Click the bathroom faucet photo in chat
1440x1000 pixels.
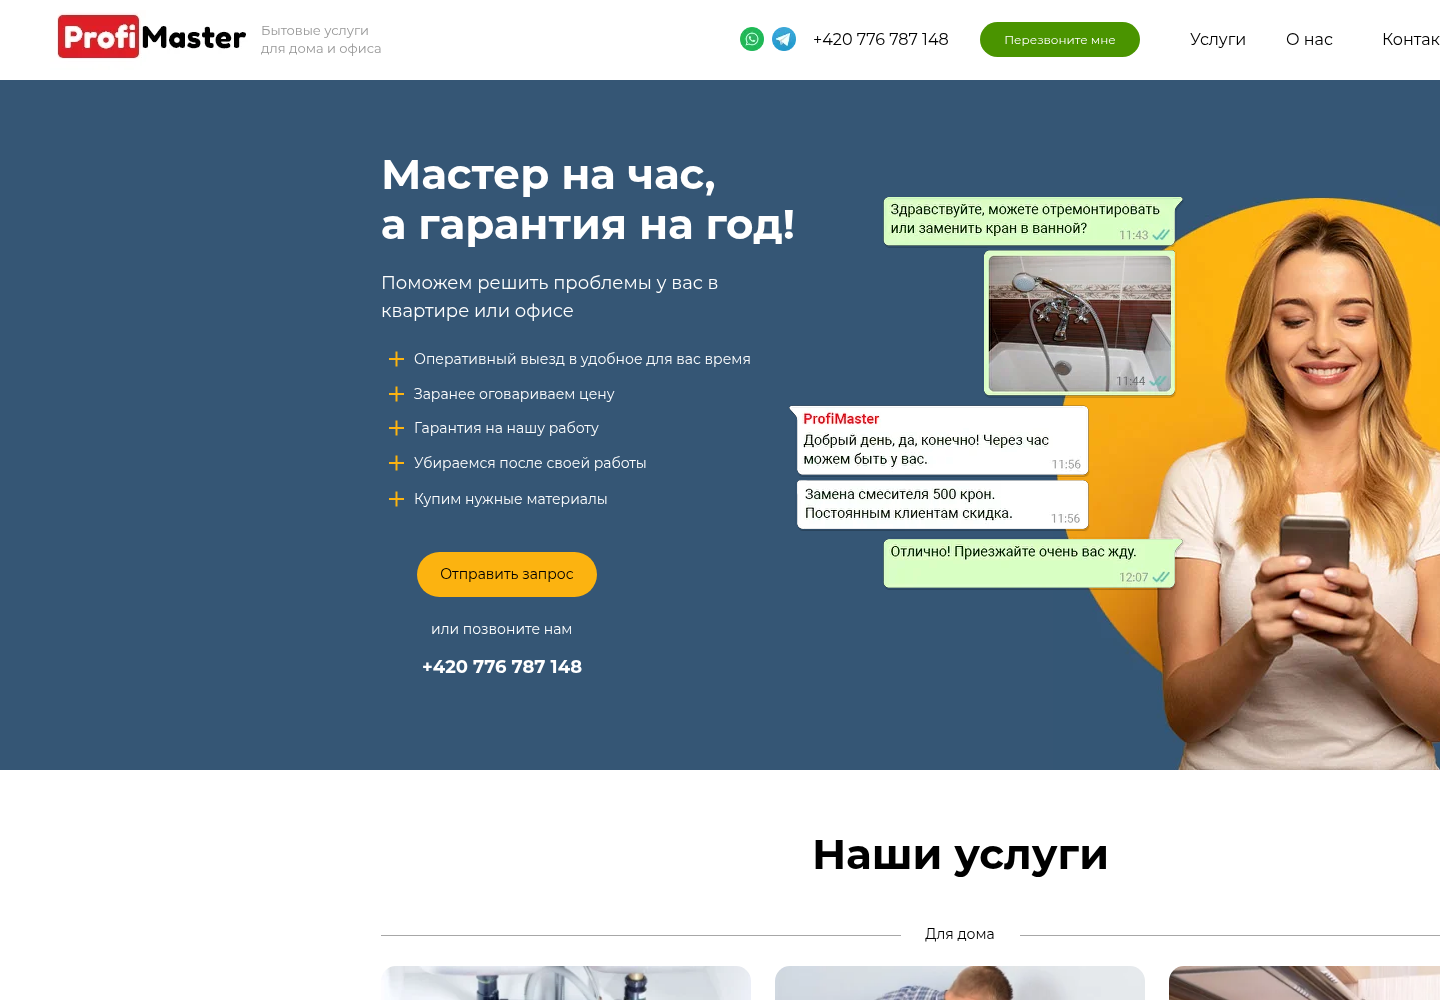point(1080,323)
